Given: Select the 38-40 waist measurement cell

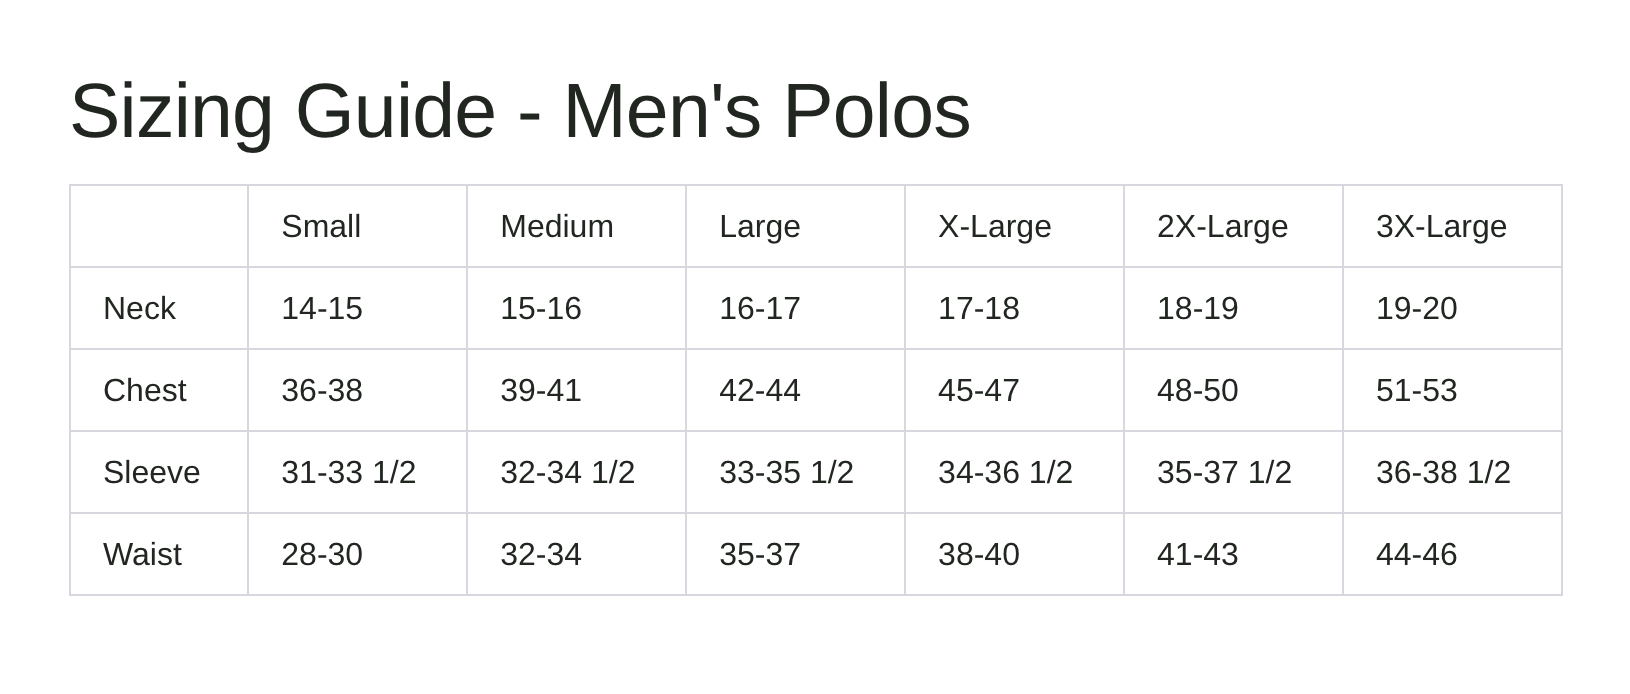Looking at the screenshot, I should (x=979, y=555).
